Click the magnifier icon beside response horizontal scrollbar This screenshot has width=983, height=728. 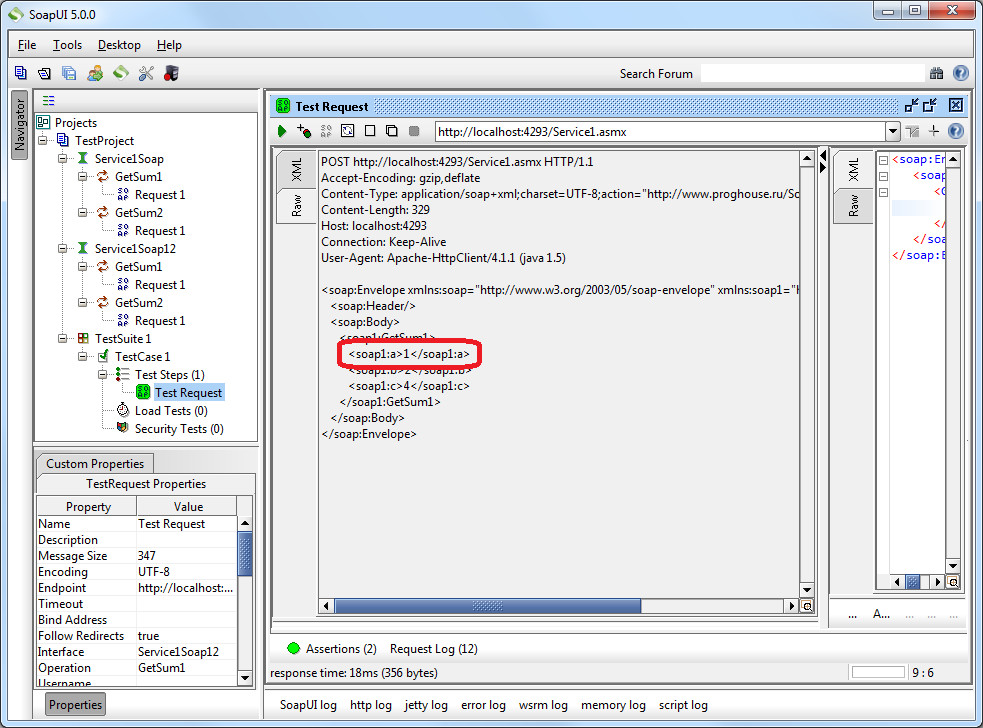[x=953, y=583]
